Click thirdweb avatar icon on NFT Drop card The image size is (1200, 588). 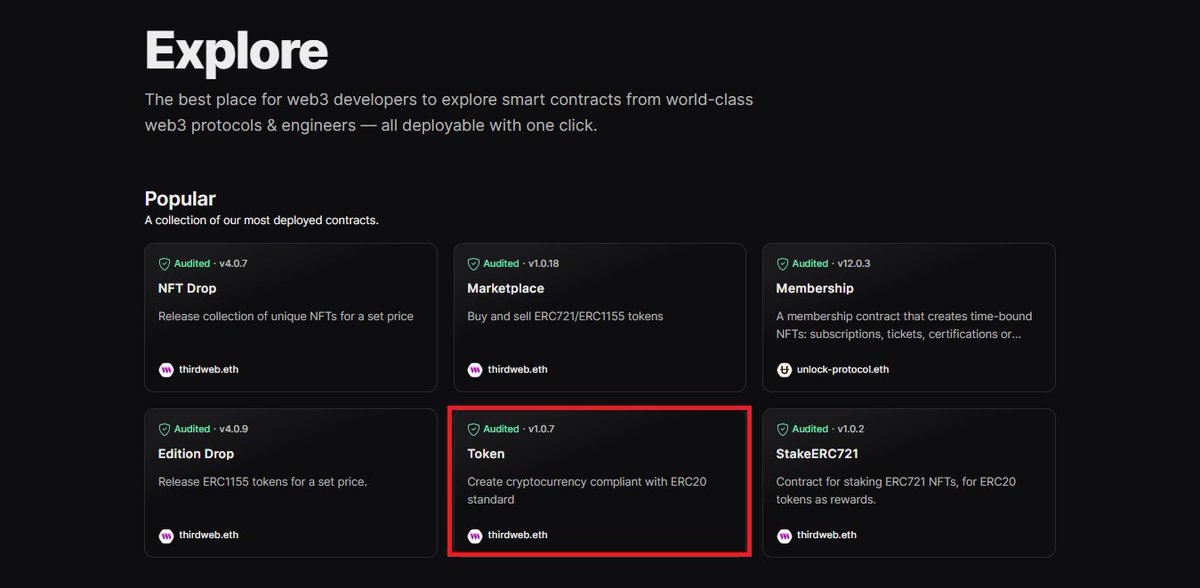click(x=166, y=370)
